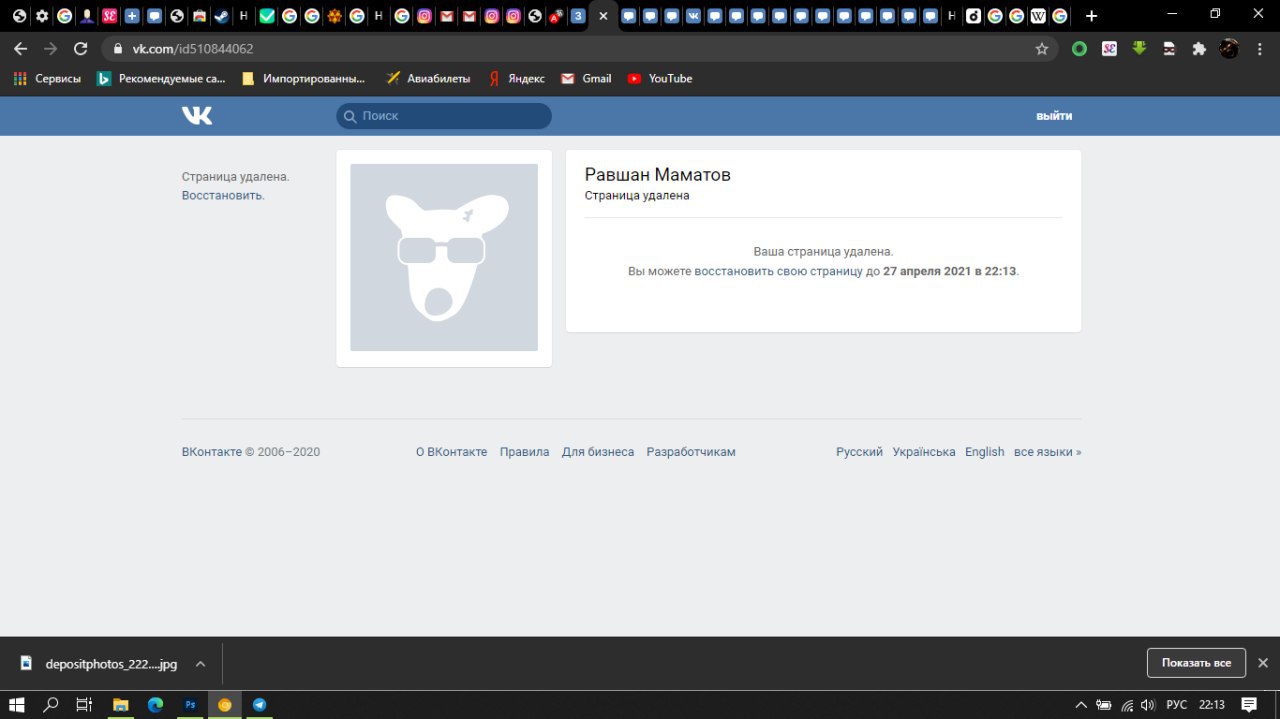Open Photoshop from the taskbar
Image resolution: width=1280 pixels, height=719 pixels.
point(190,704)
